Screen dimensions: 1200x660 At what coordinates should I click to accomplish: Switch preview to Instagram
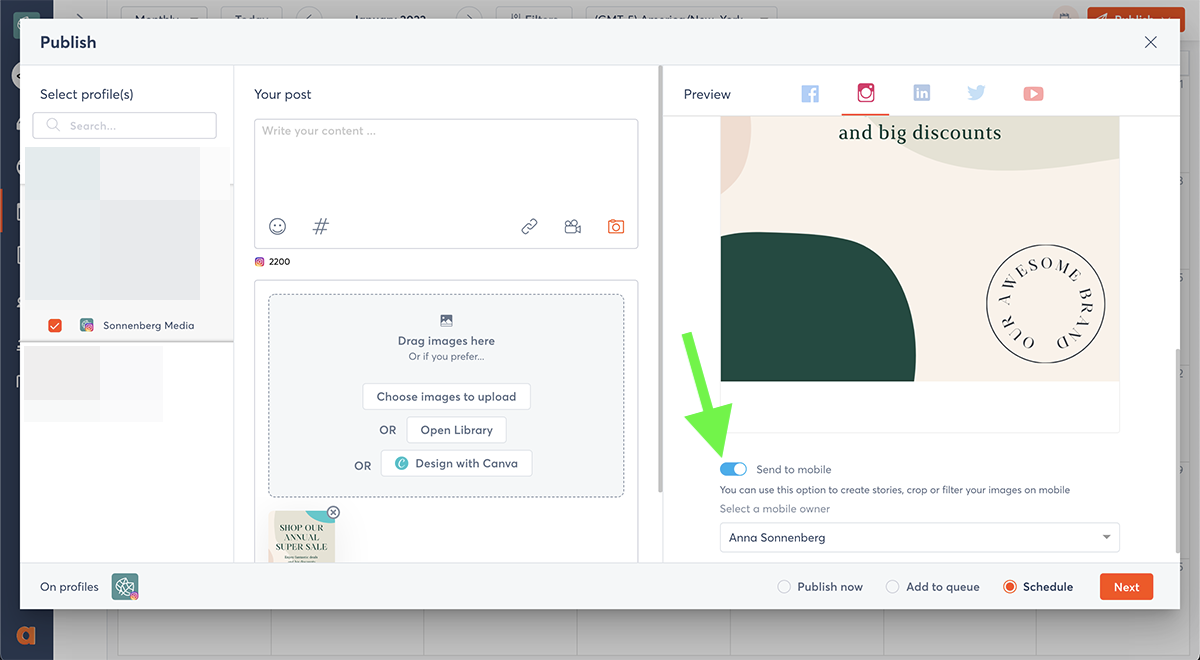pyautogui.click(x=866, y=93)
